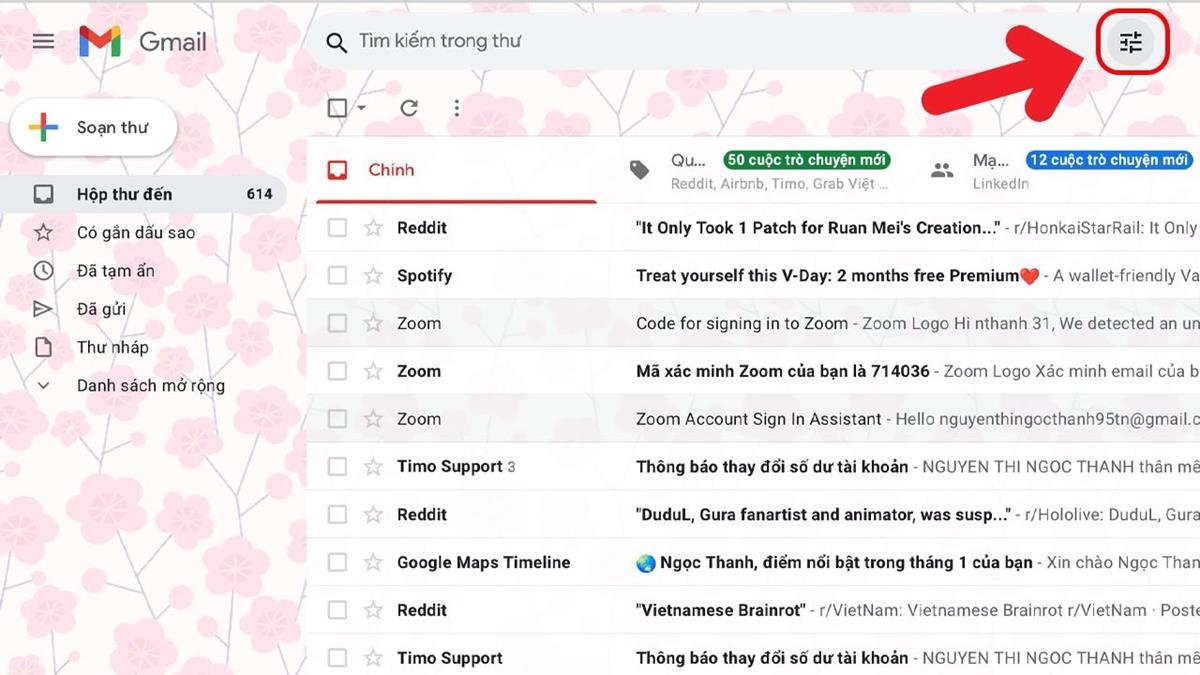Open the Hộp thư đến inbox folder
Screen dimensions: 1200x675
(124, 194)
